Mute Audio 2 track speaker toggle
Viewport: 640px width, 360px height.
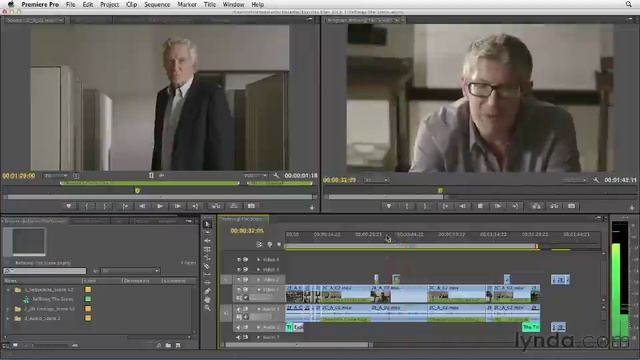pyautogui.click(x=239, y=327)
